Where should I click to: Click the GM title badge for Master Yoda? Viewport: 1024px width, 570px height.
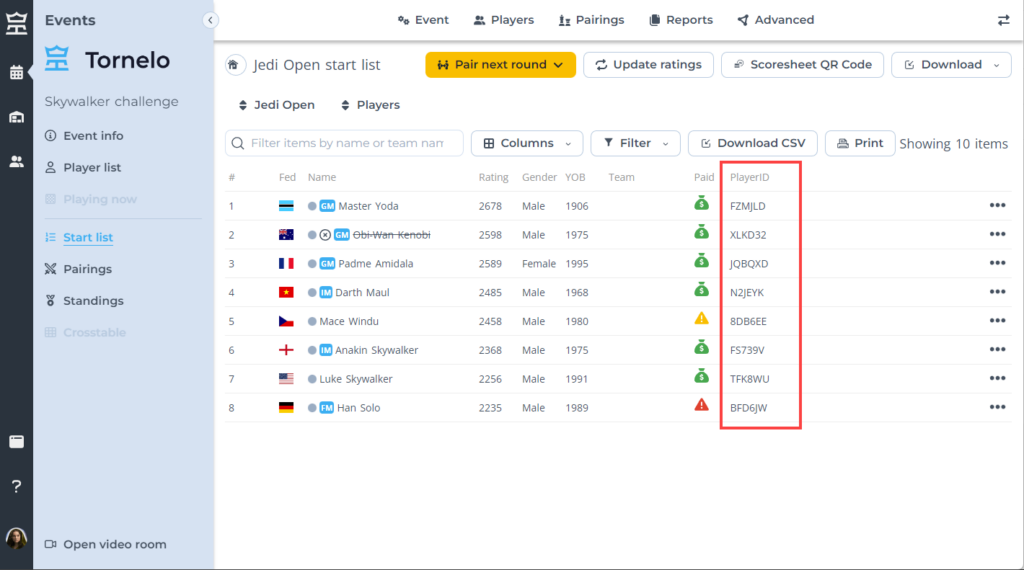click(327, 206)
